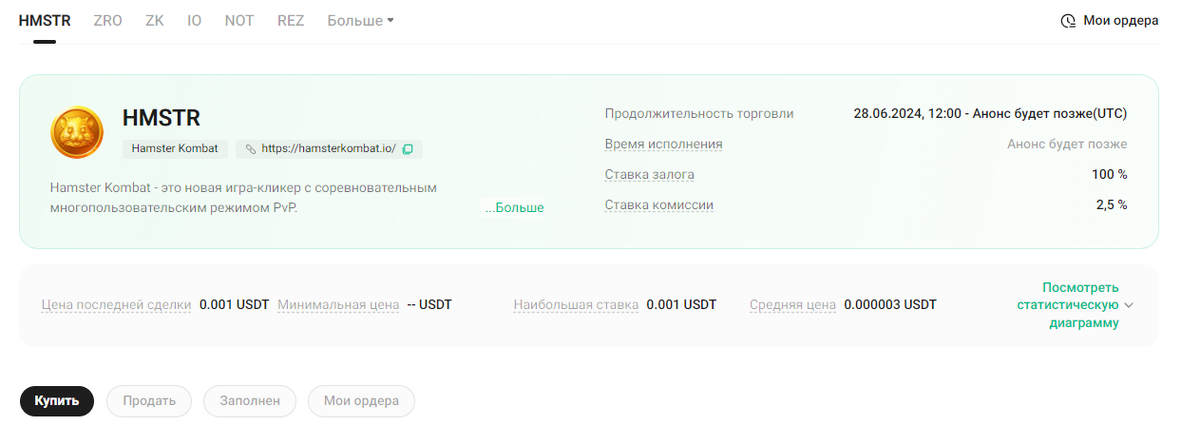Viewport: 1200px width, 445px height.
Task: Click the clock icon beside Мои ордера
Action: pyautogui.click(x=1068, y=20)
